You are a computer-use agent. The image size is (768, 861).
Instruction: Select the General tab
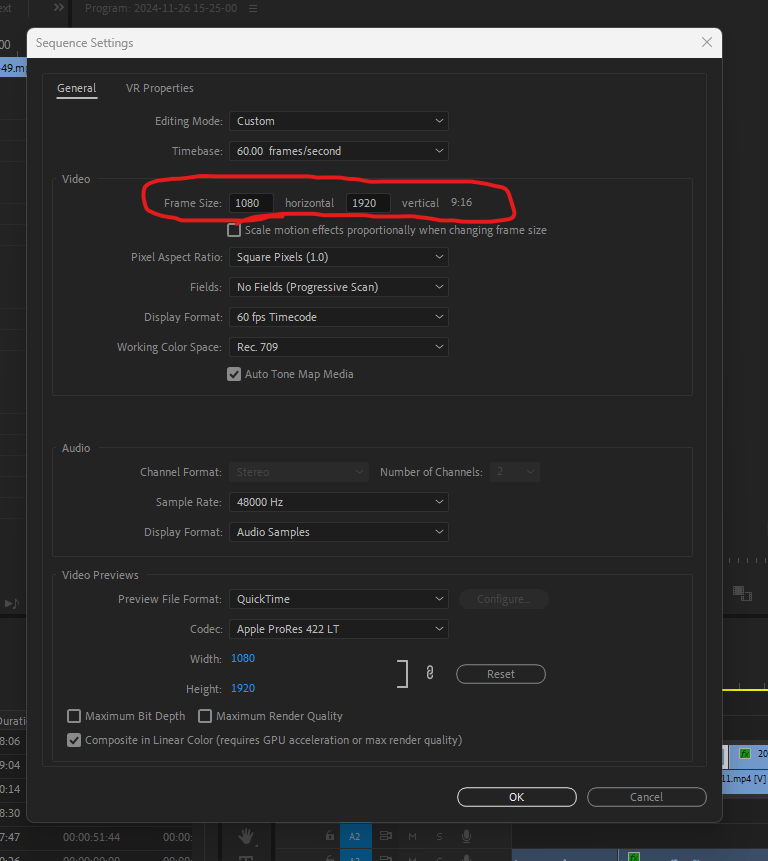(x=76, y=88)
